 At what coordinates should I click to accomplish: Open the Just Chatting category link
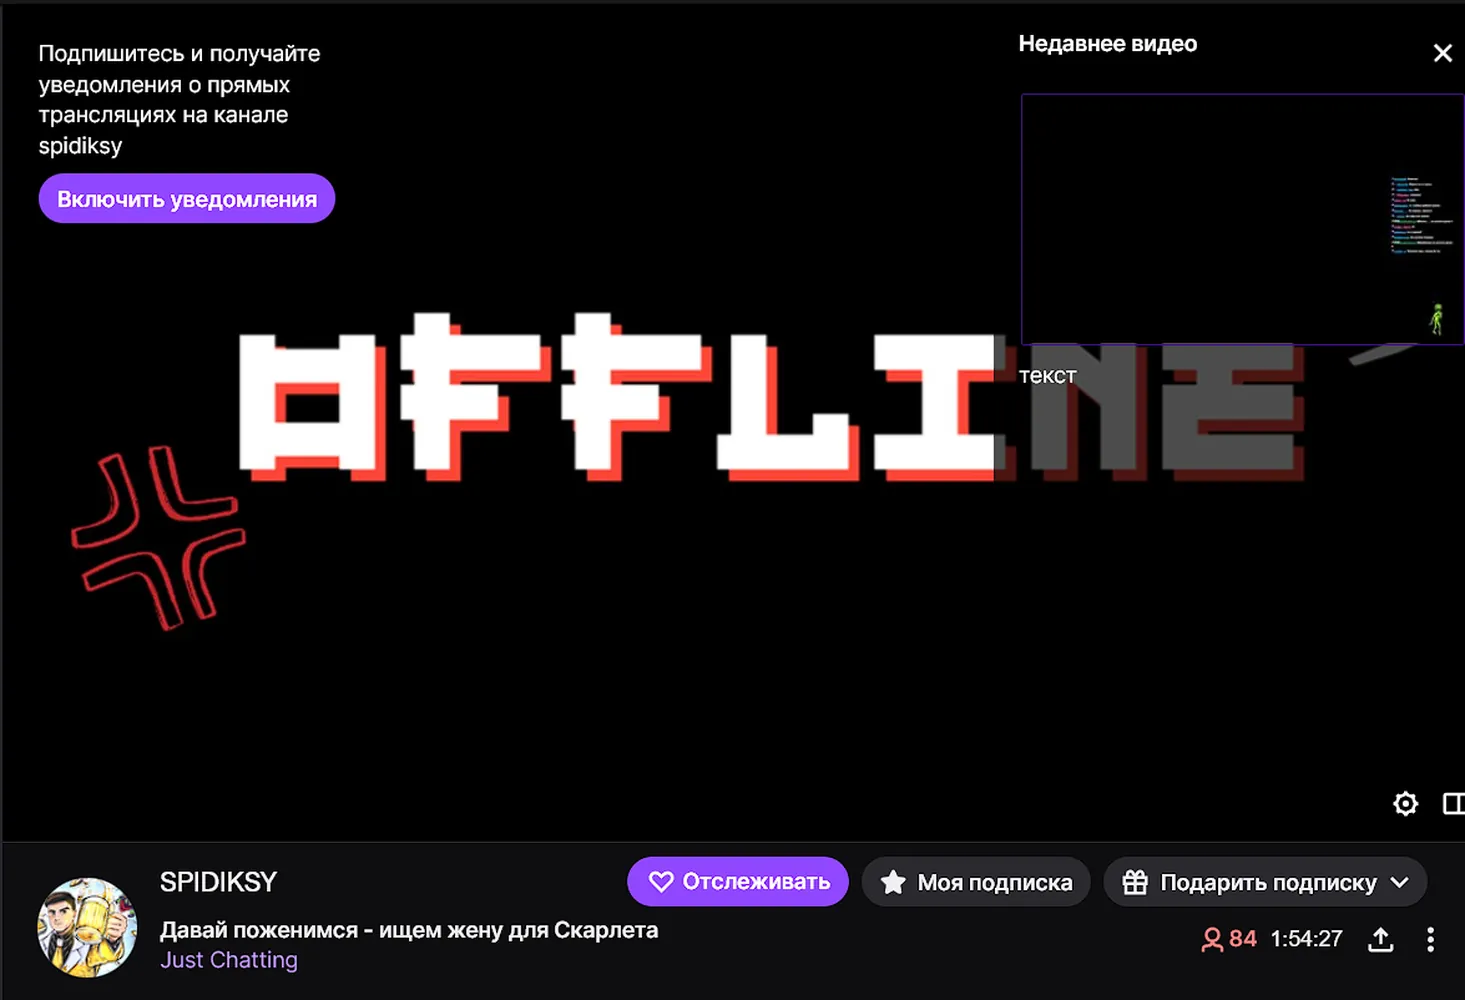[229, 960]
